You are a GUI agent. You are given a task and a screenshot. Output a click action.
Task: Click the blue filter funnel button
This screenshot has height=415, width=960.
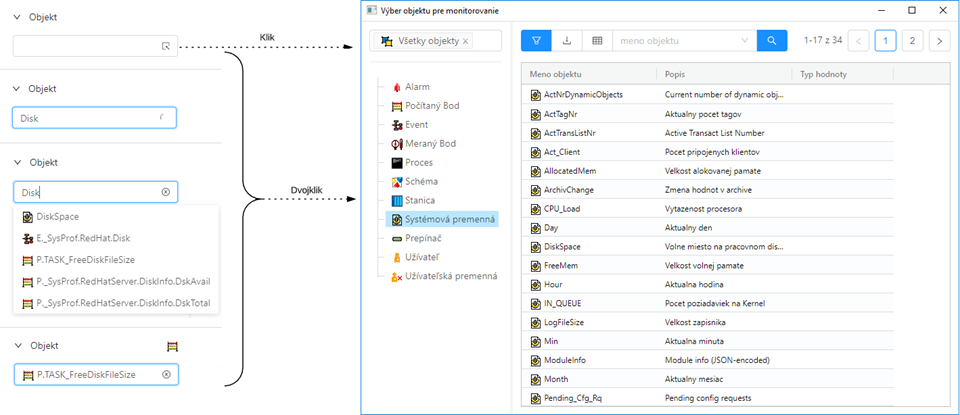pyautogui.click(x=536, y=41)
